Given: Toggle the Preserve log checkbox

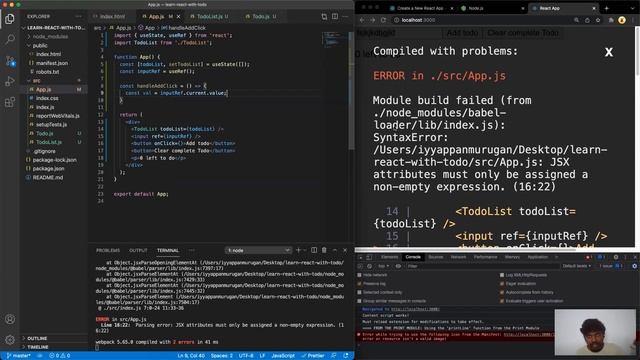Looking at the screenshot, I should click(x=360, y=284).
